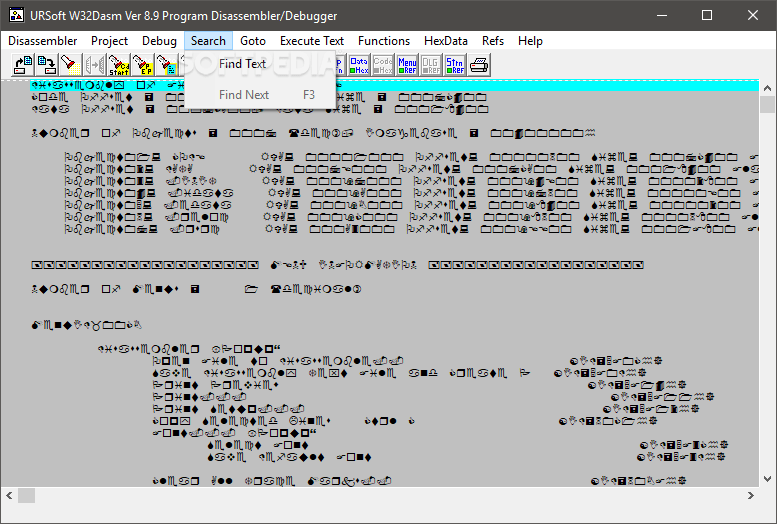Open the Execute Text menu
Image resolution: width=777 pixels, height=524 pixels.
coord(312,41)
